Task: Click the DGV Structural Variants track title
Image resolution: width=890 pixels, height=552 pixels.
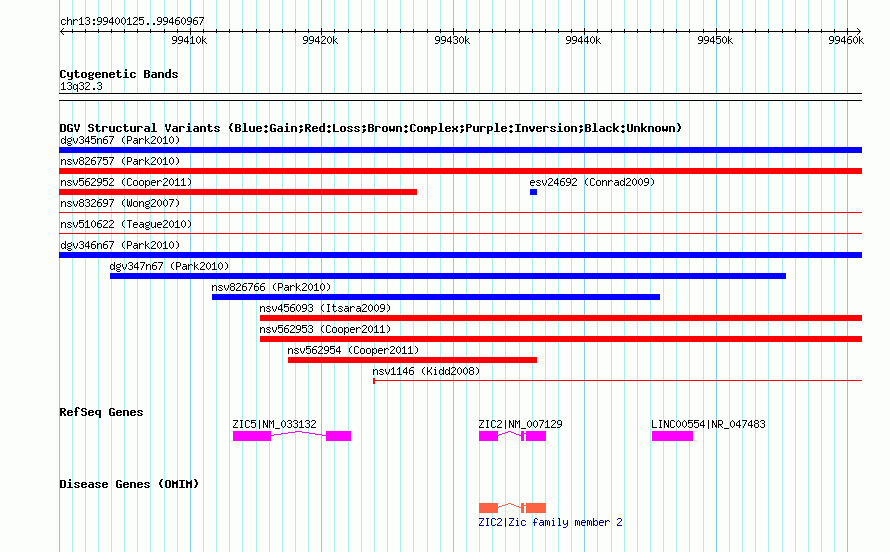Action: pyautogui.click(x=371, y=128)
